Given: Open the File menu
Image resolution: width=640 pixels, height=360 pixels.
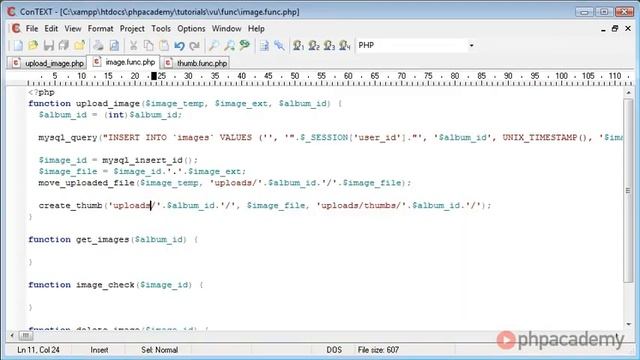Looking at the screenshot, I should click(32, 29).
